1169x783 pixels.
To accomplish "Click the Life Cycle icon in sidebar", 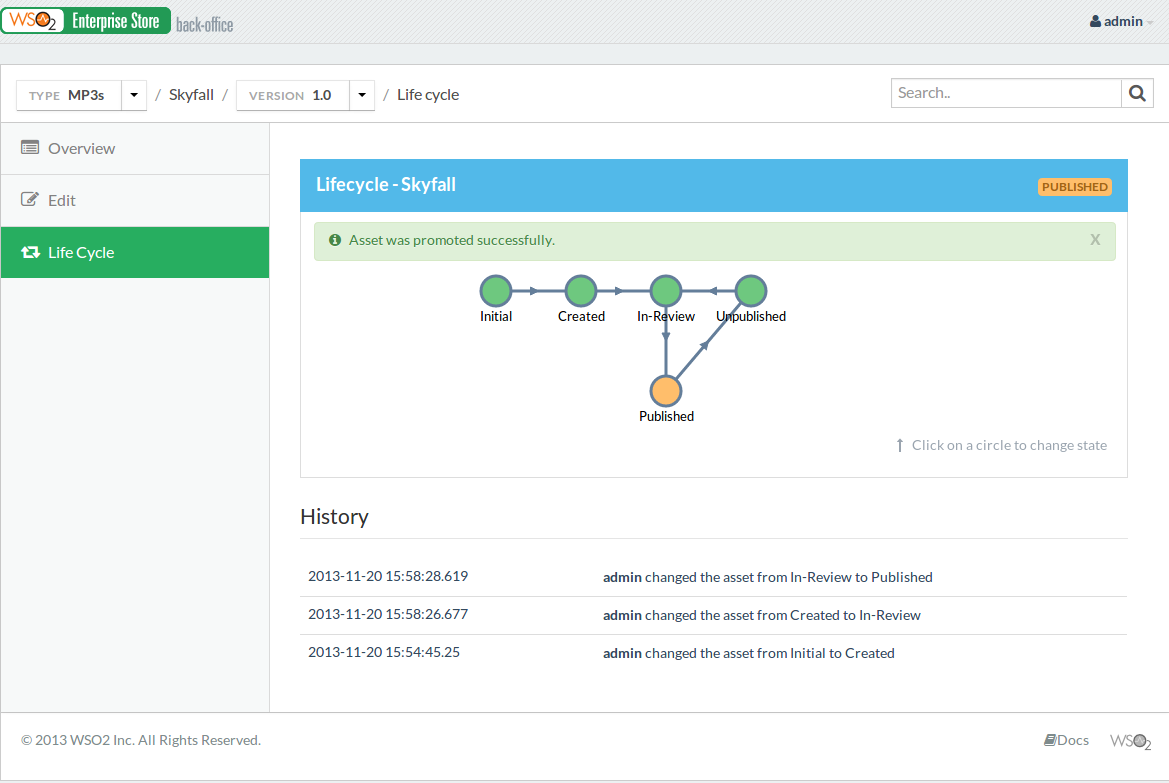I will coord(30,251).
